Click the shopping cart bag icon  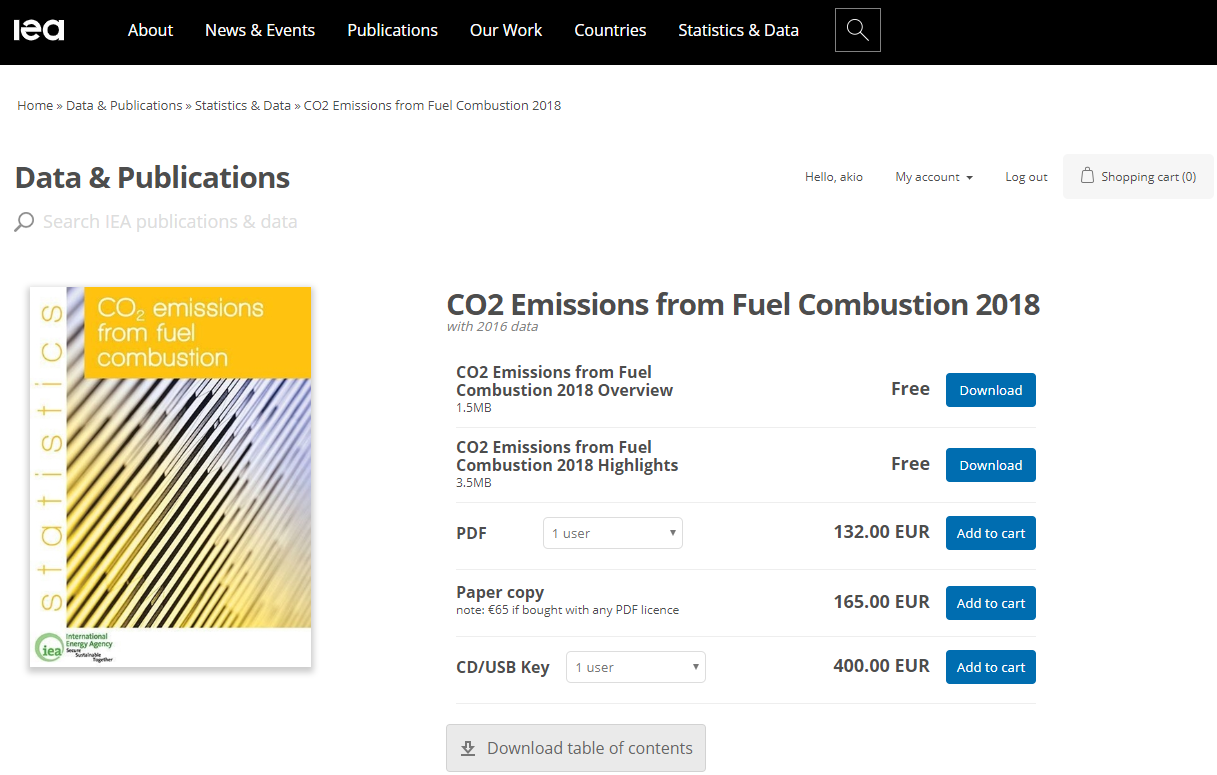coord(1087,176)
